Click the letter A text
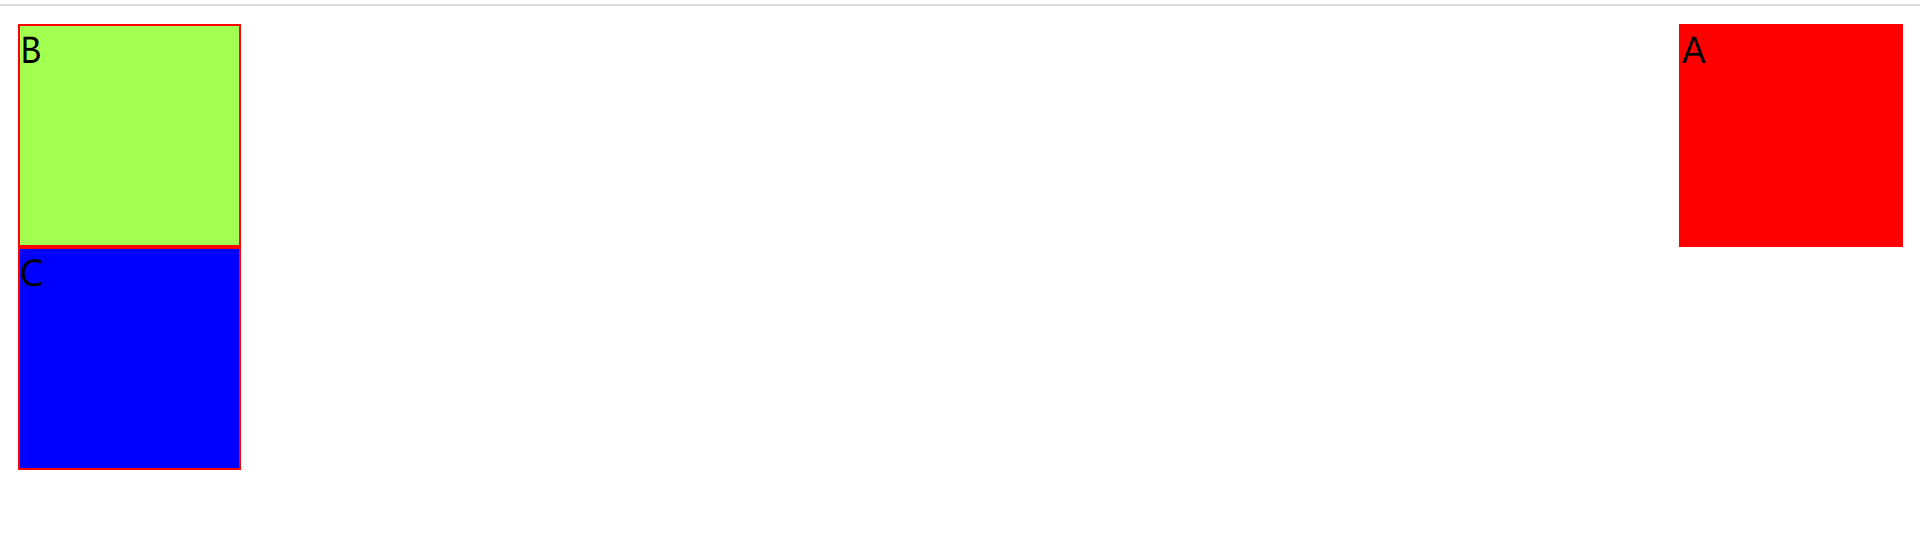The image size is (1920, 548). 1694,51
